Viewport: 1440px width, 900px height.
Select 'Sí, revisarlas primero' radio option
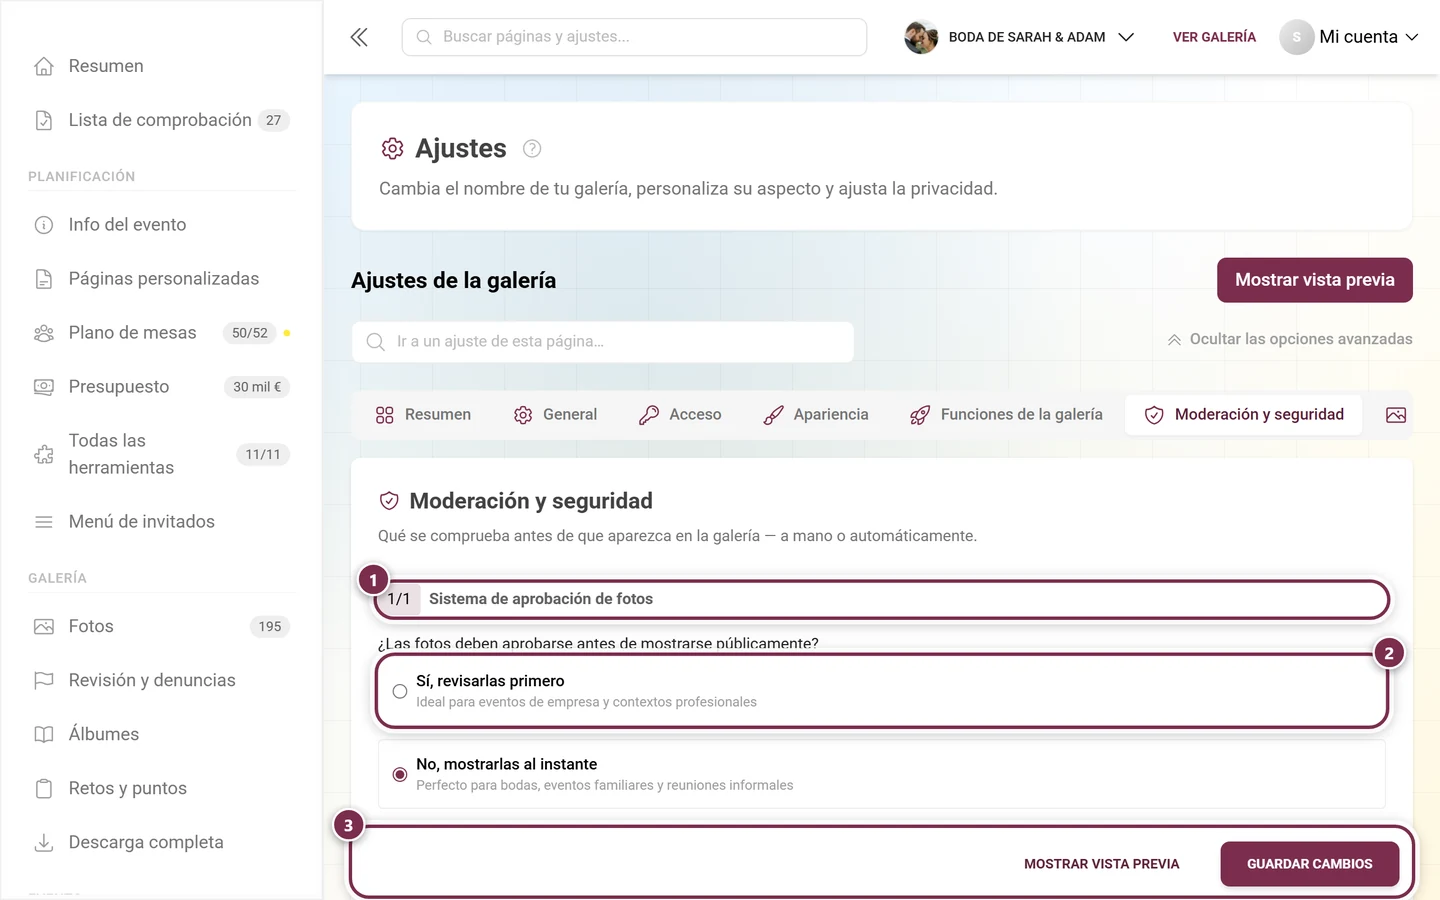point(400,691)
